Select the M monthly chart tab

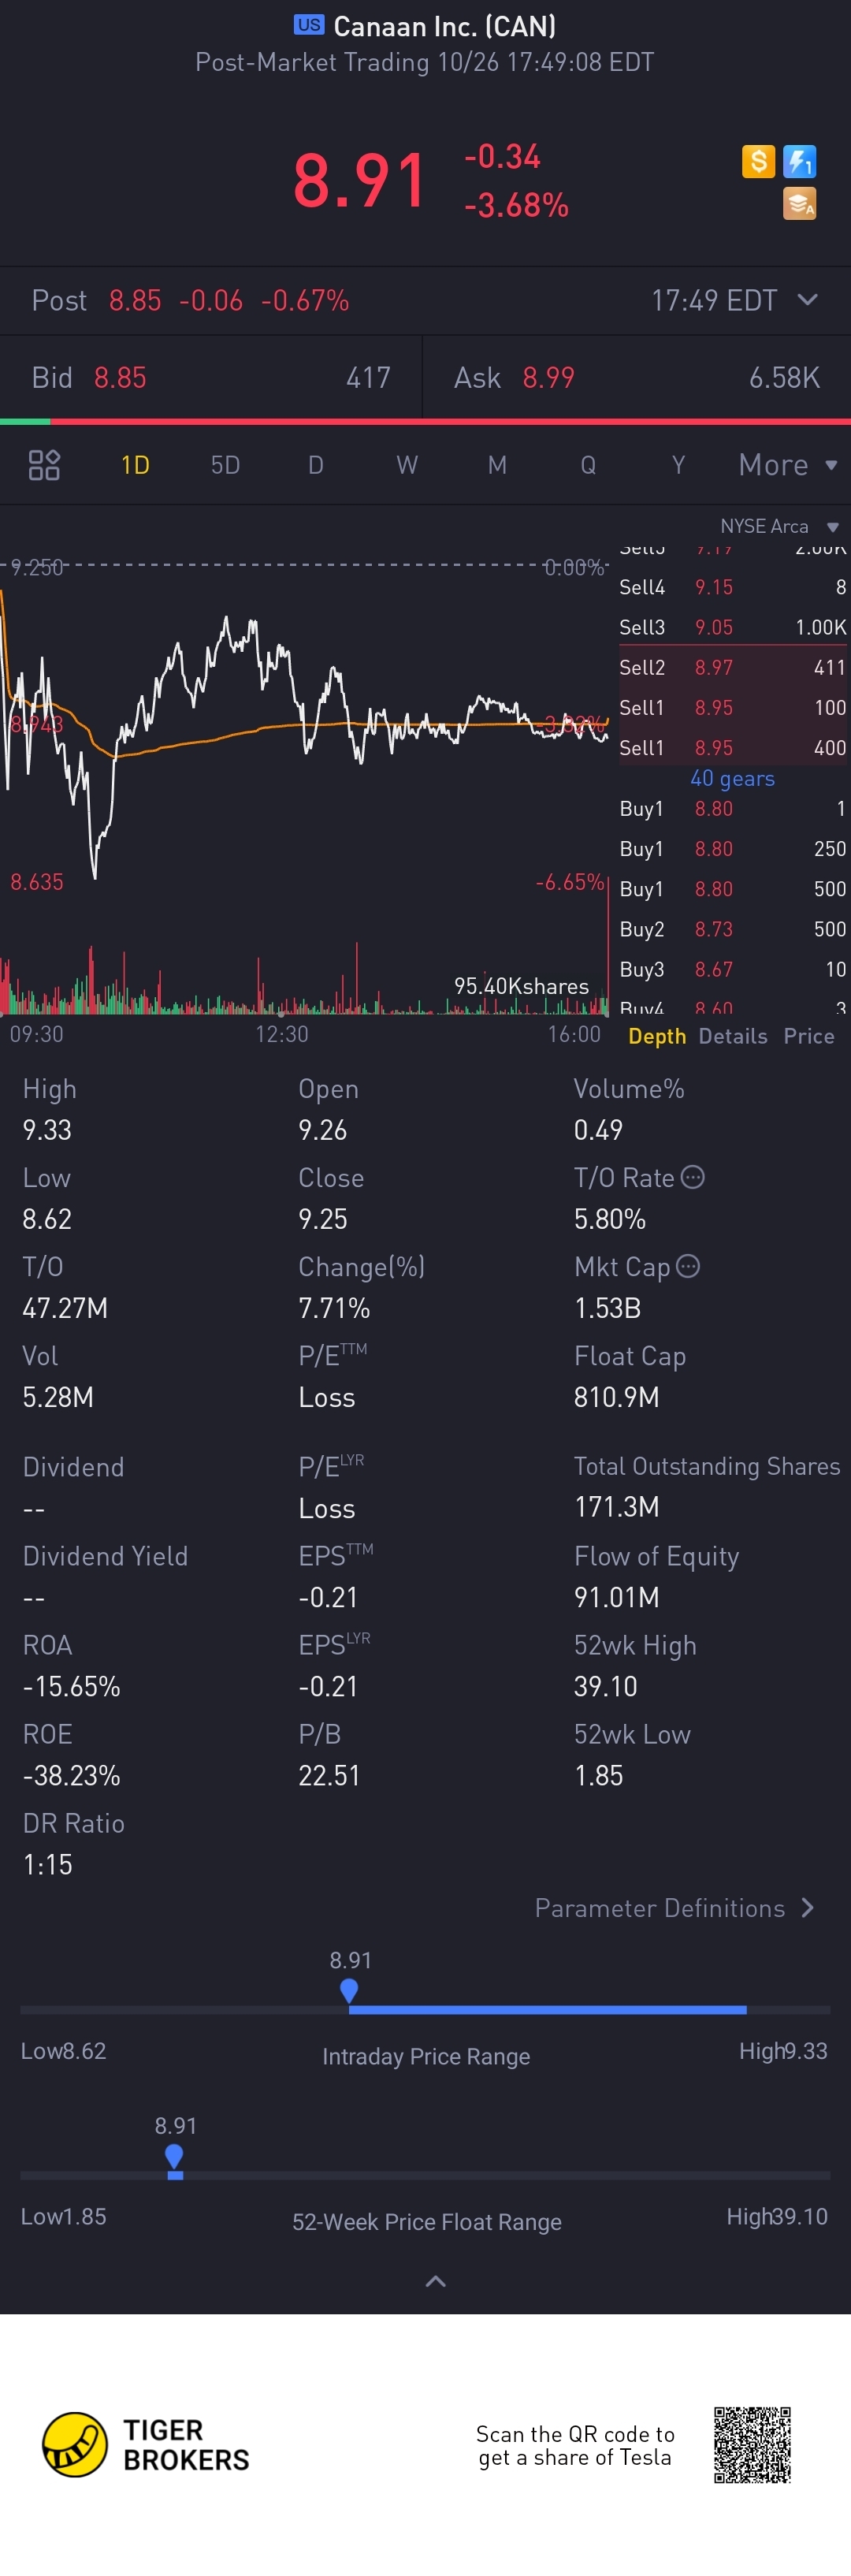497,465
